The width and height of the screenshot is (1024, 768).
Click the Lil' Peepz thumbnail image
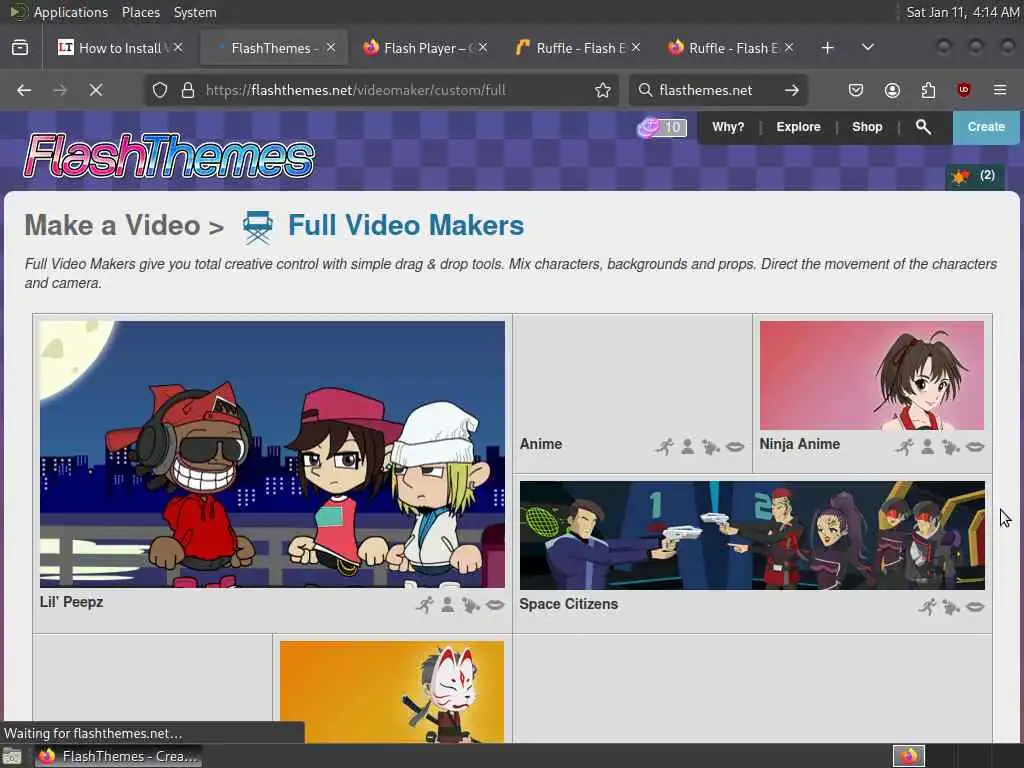tap(272, 455)
